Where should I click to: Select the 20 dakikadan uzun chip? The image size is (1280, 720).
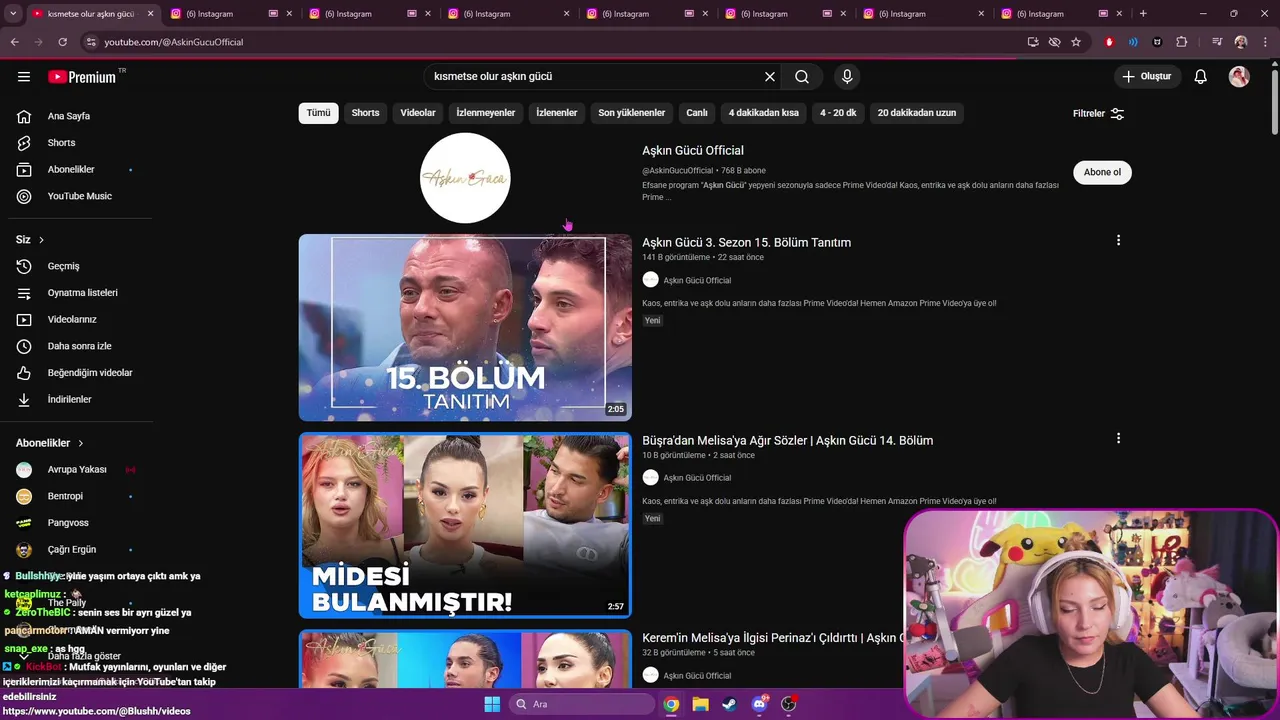[917, 113]
